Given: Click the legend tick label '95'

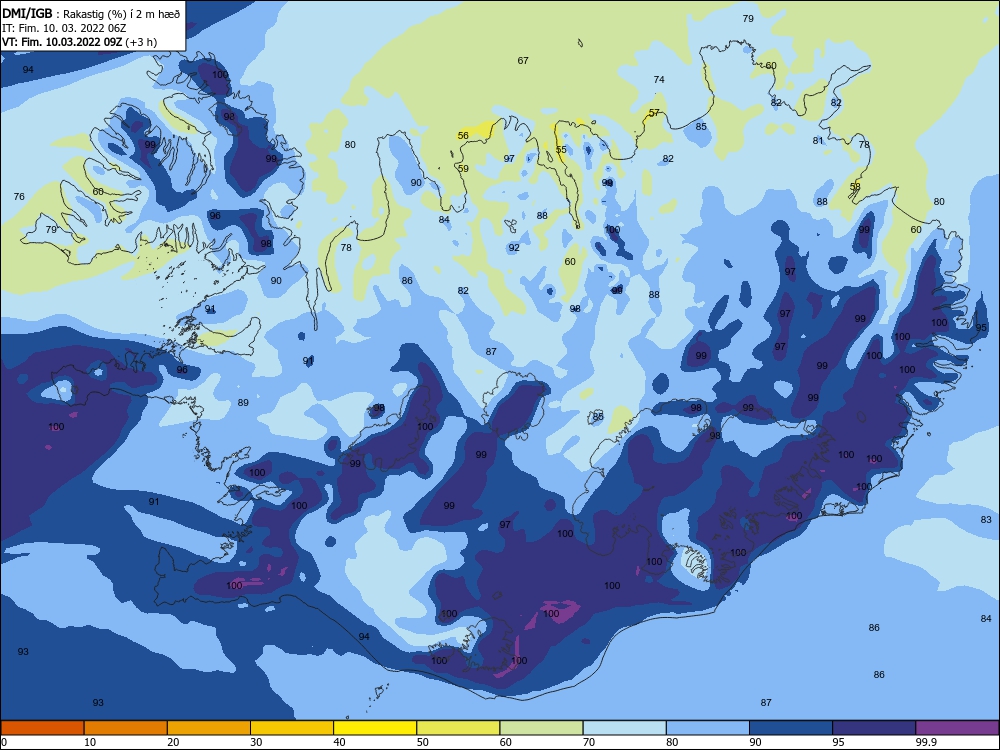Looking at the screenshot, I should [x=838, y=742].
